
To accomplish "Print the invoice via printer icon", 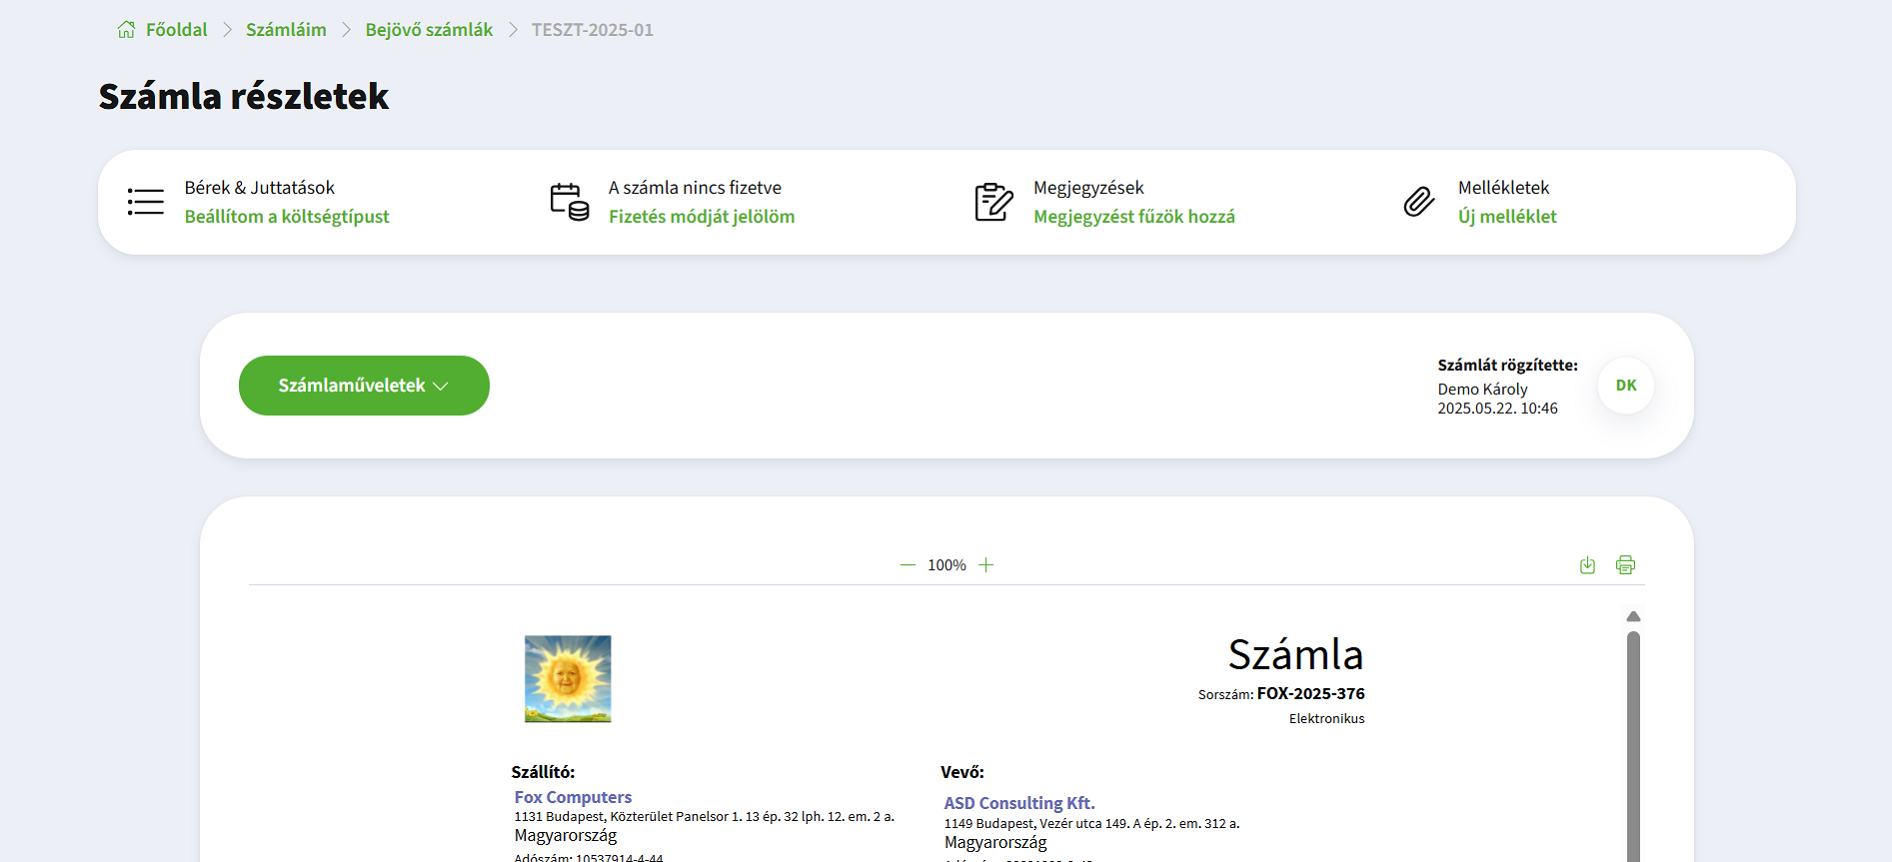I will 1625,565.
